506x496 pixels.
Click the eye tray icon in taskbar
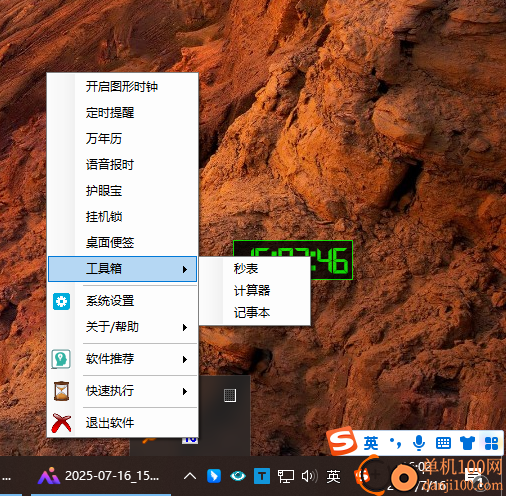click(x=238, y=476)
